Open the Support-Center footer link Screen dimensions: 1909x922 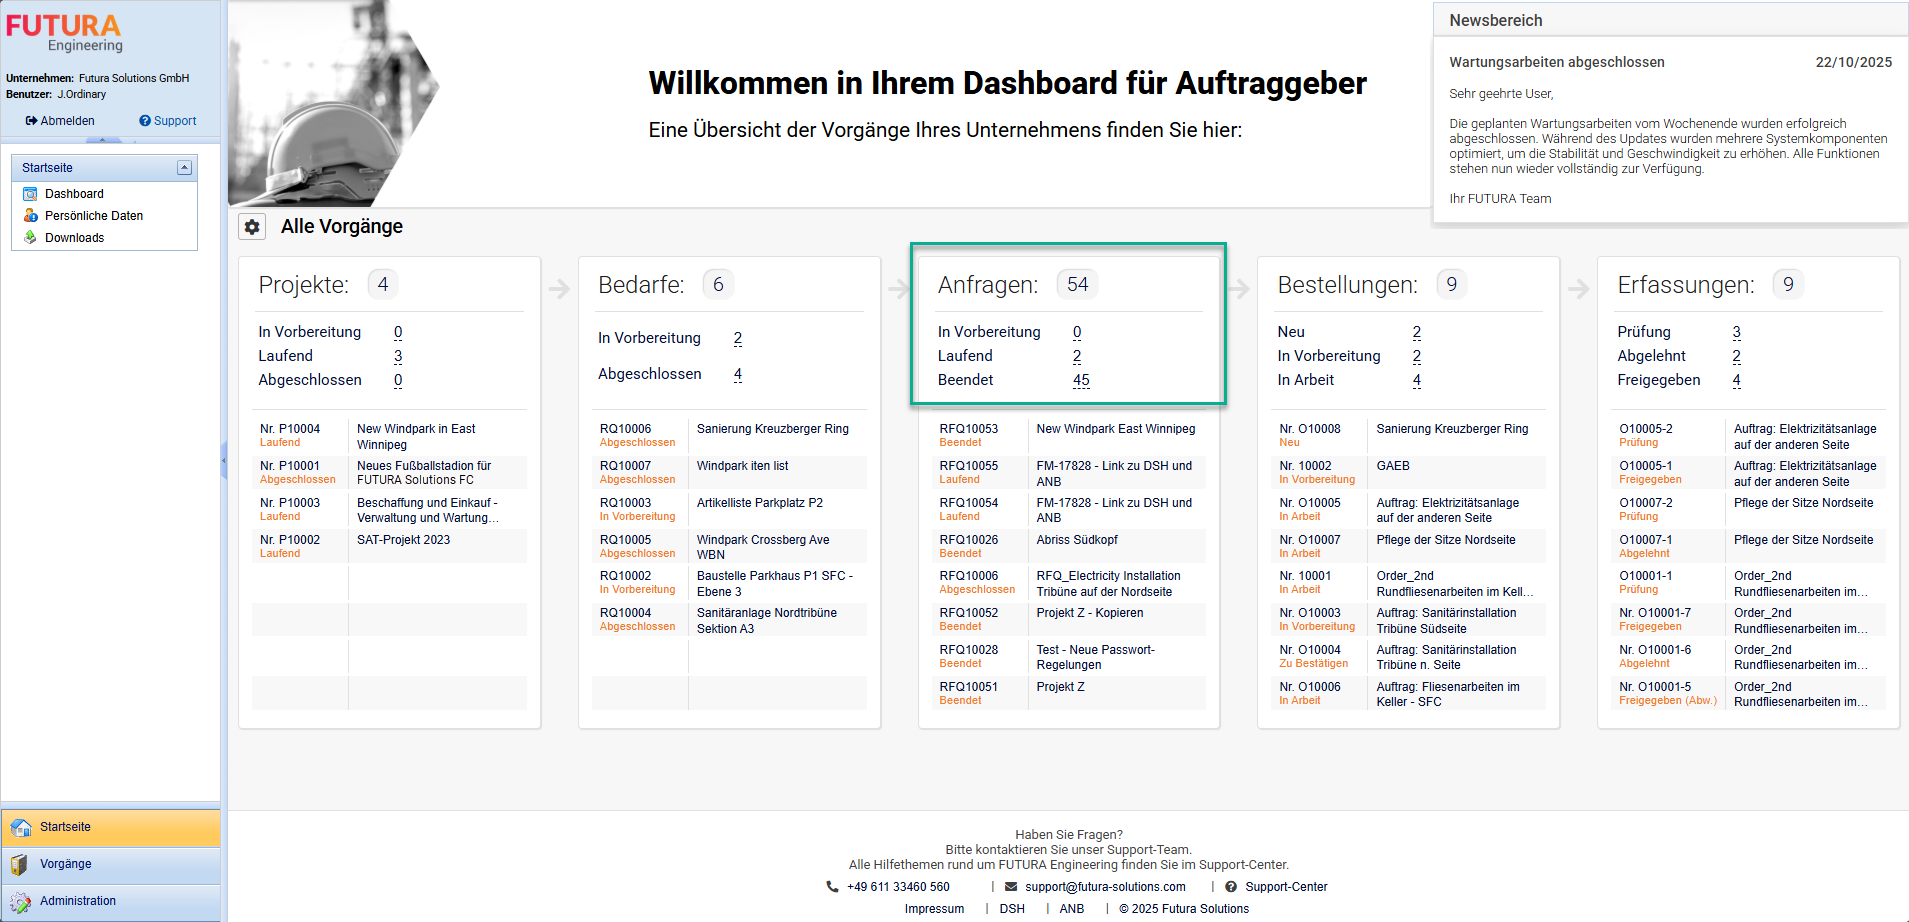click(x=1286, y=887)
